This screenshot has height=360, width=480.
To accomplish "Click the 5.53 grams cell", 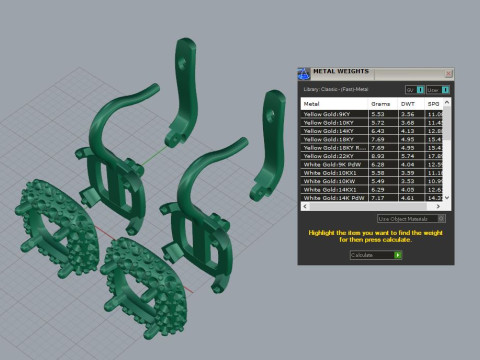I will (383, 114).
